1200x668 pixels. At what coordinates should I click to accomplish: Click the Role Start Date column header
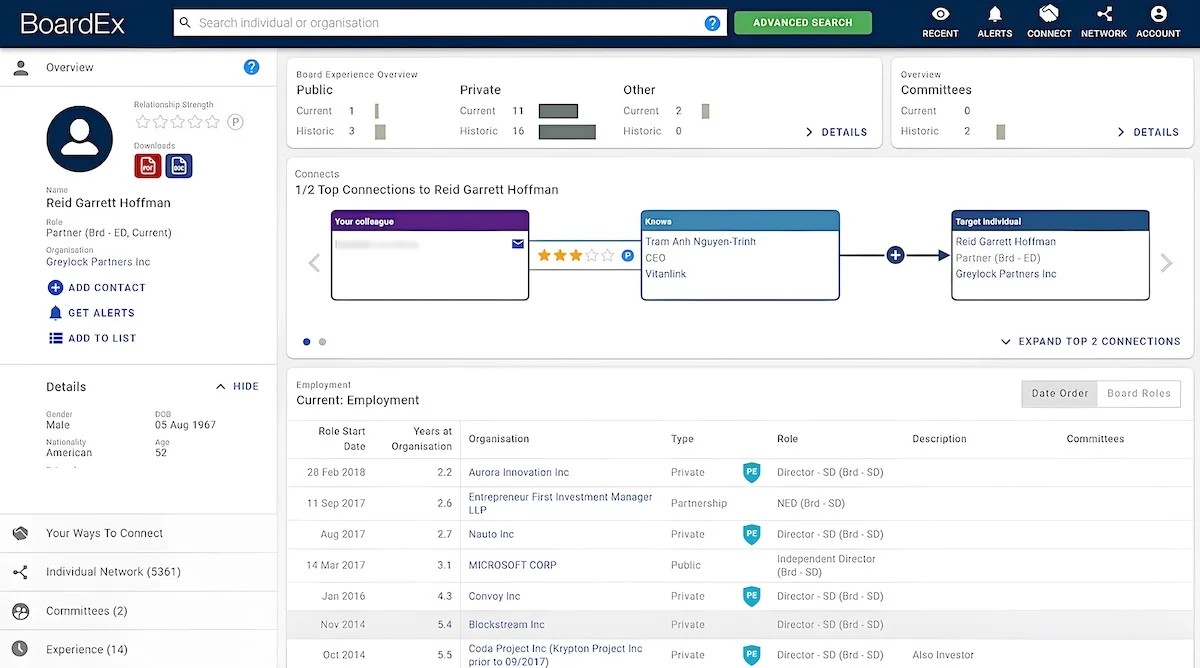341,438
